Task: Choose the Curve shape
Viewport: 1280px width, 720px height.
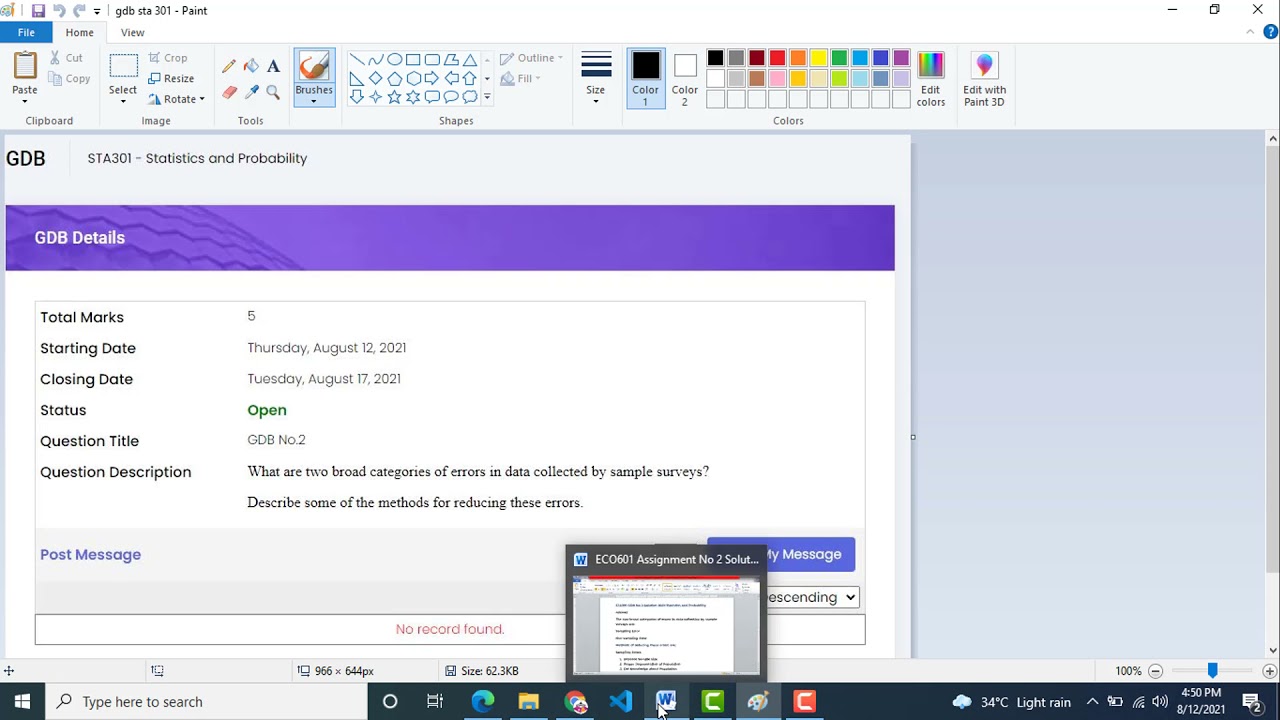Action: tap(376, 60)
